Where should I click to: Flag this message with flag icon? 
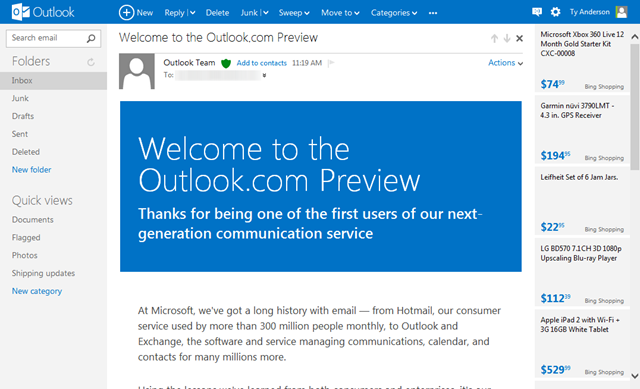click(331, 63)
